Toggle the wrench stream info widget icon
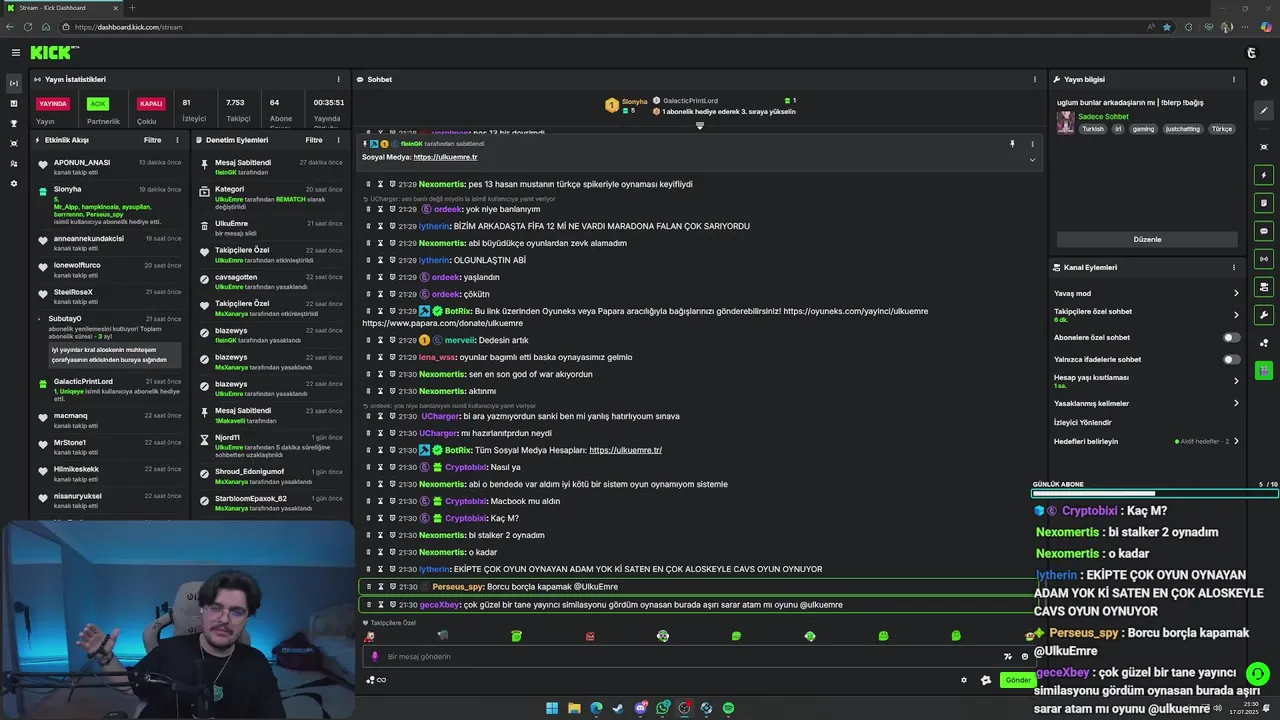 (x=1264, y=315)
